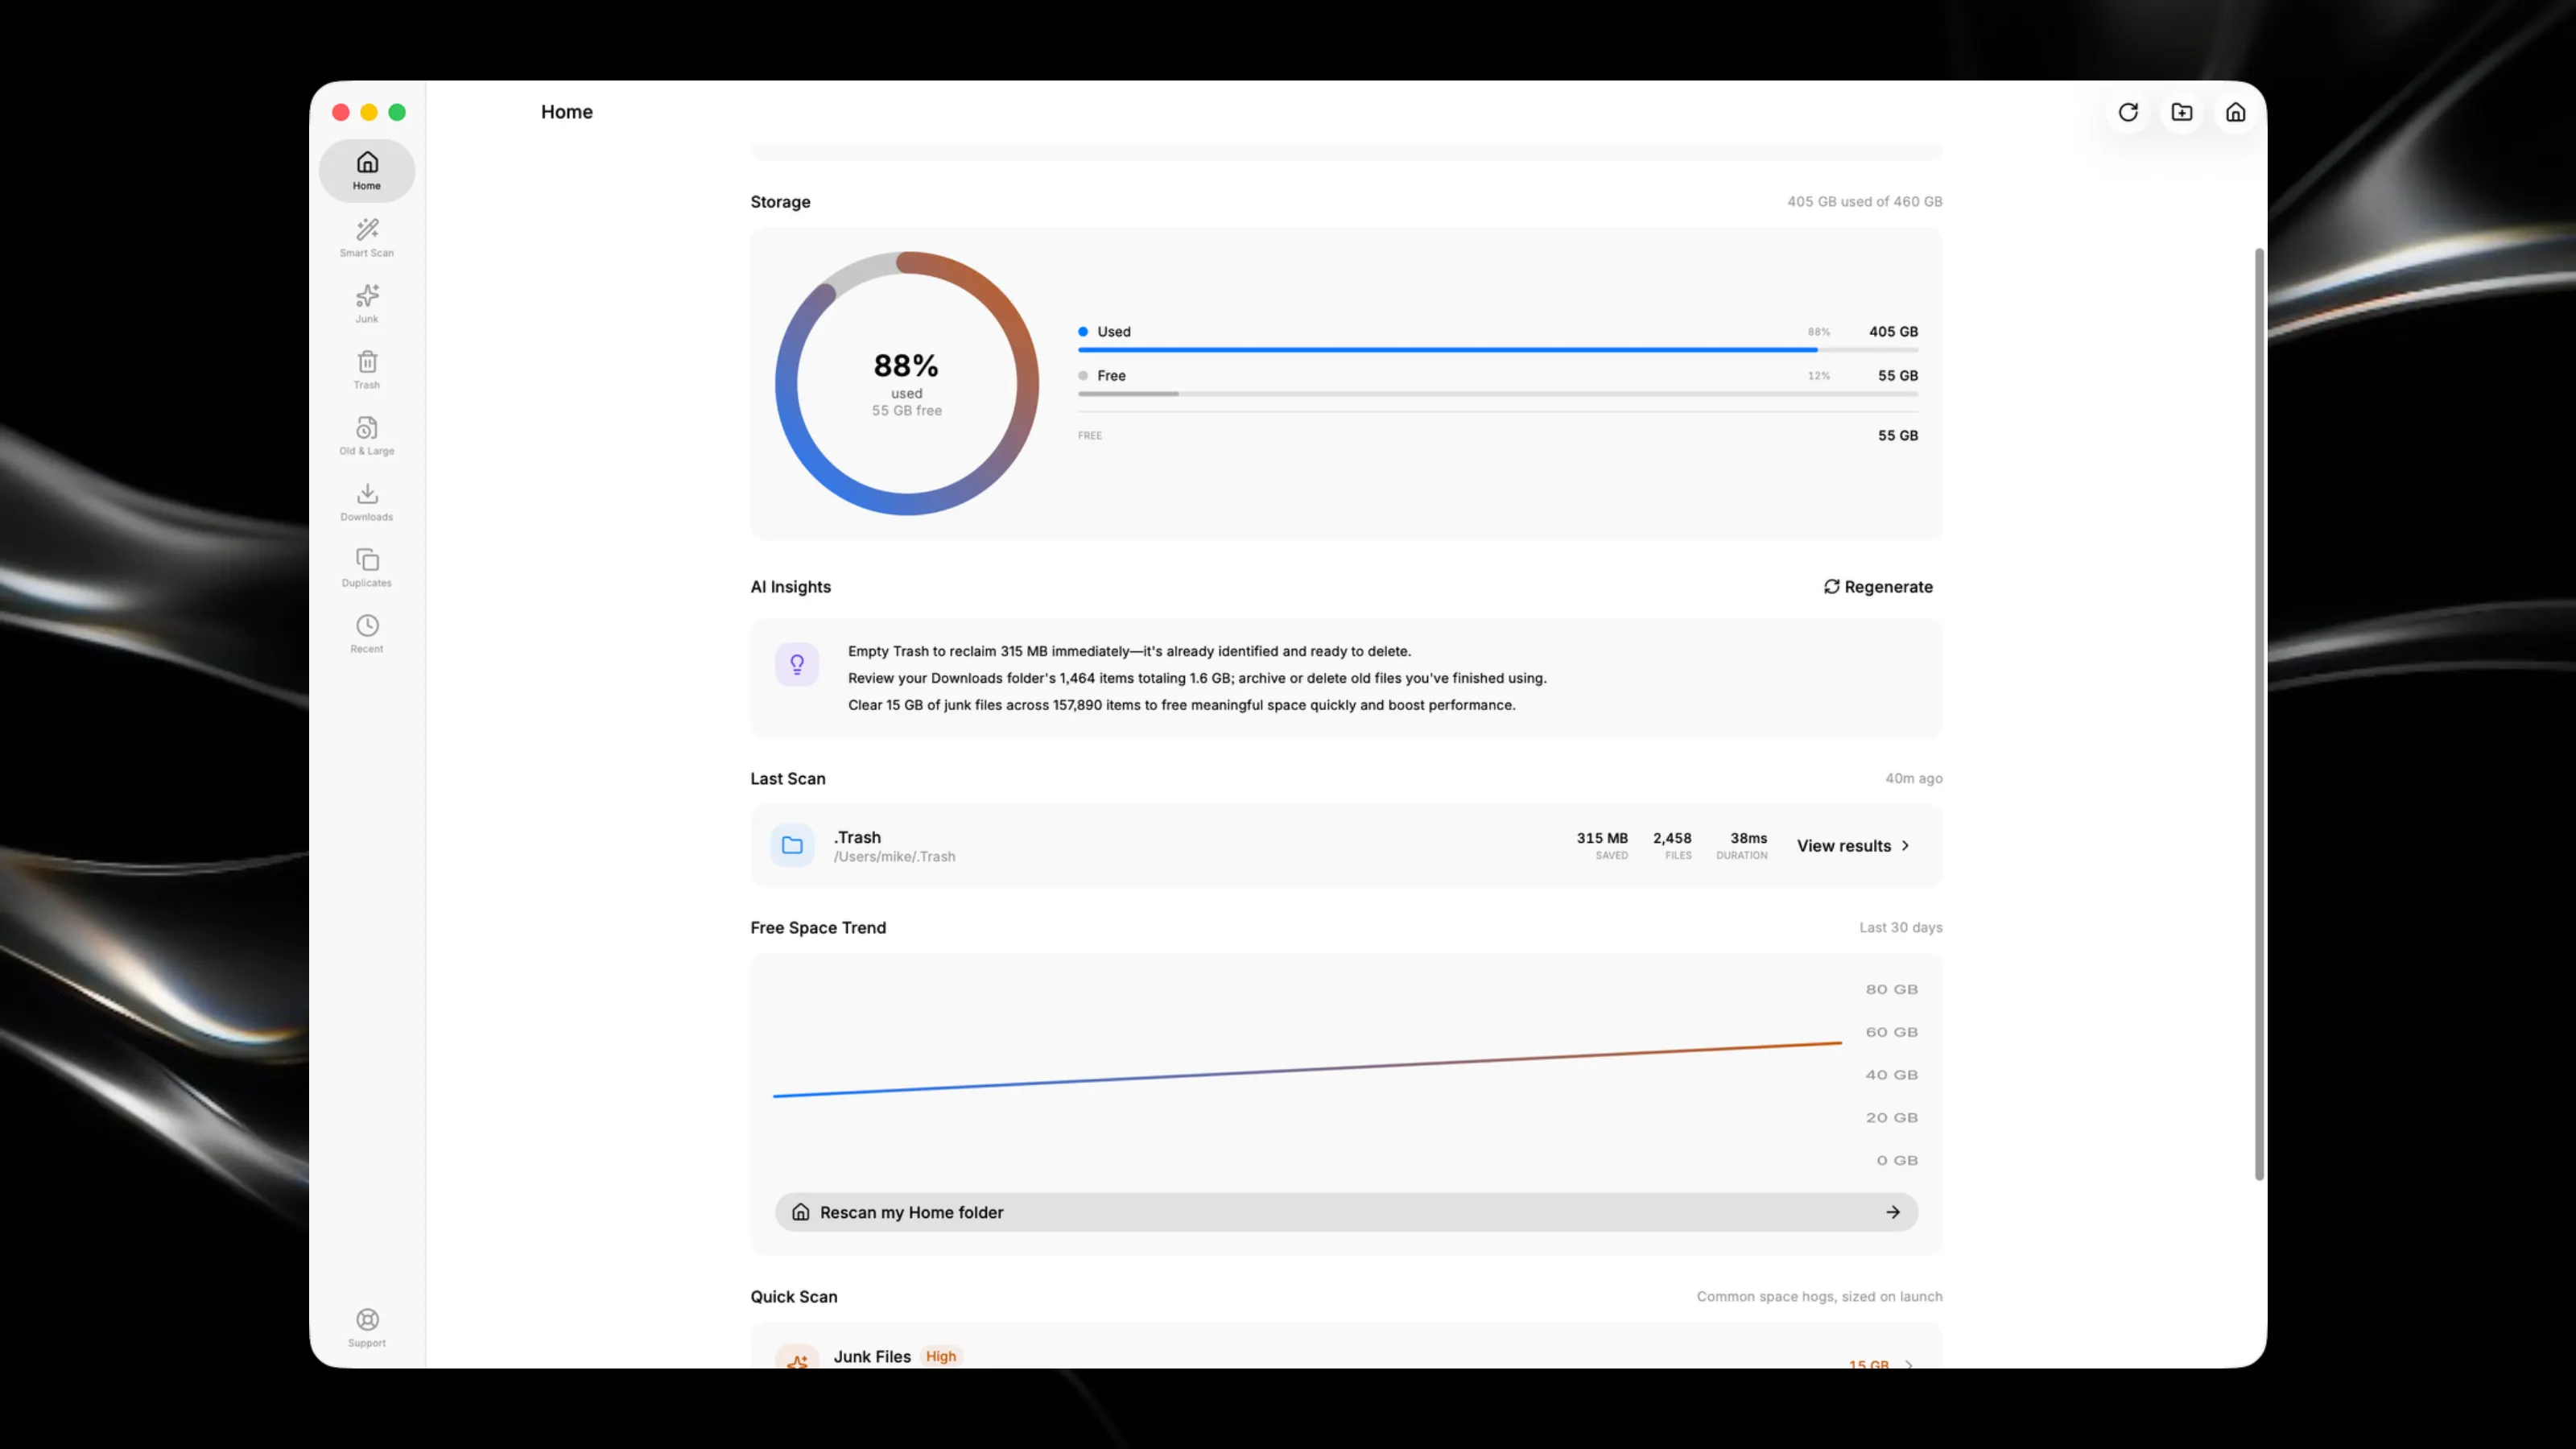Click '405 GB used of 460 GB' text
This screenshot has width=2576, height=1449.
click(1864, 202)
